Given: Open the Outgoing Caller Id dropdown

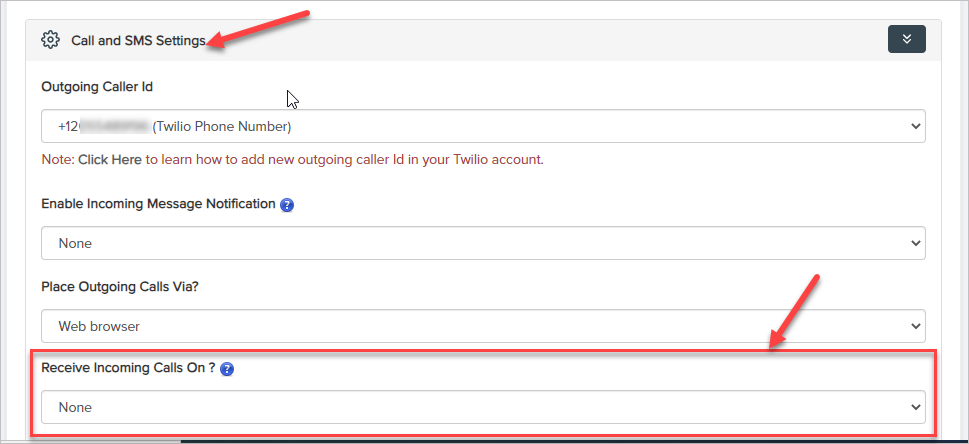Looking at the screenshot, I should point(483,126).
